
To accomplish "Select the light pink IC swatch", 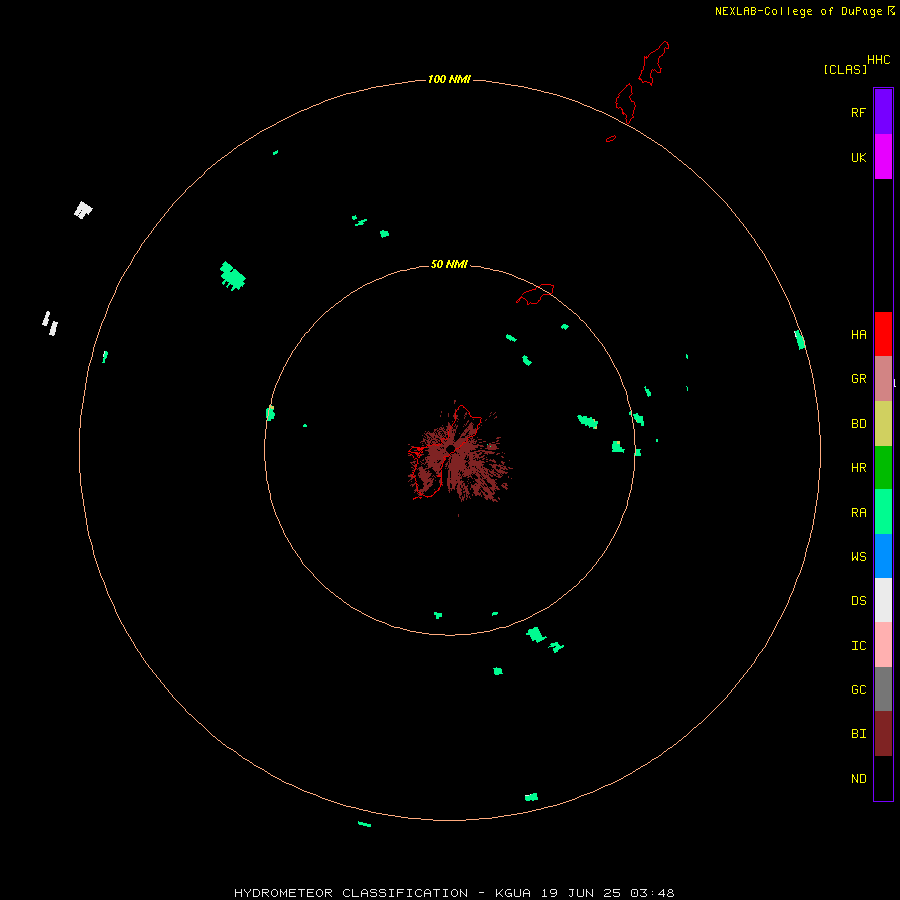I will (x=883, y=645).
